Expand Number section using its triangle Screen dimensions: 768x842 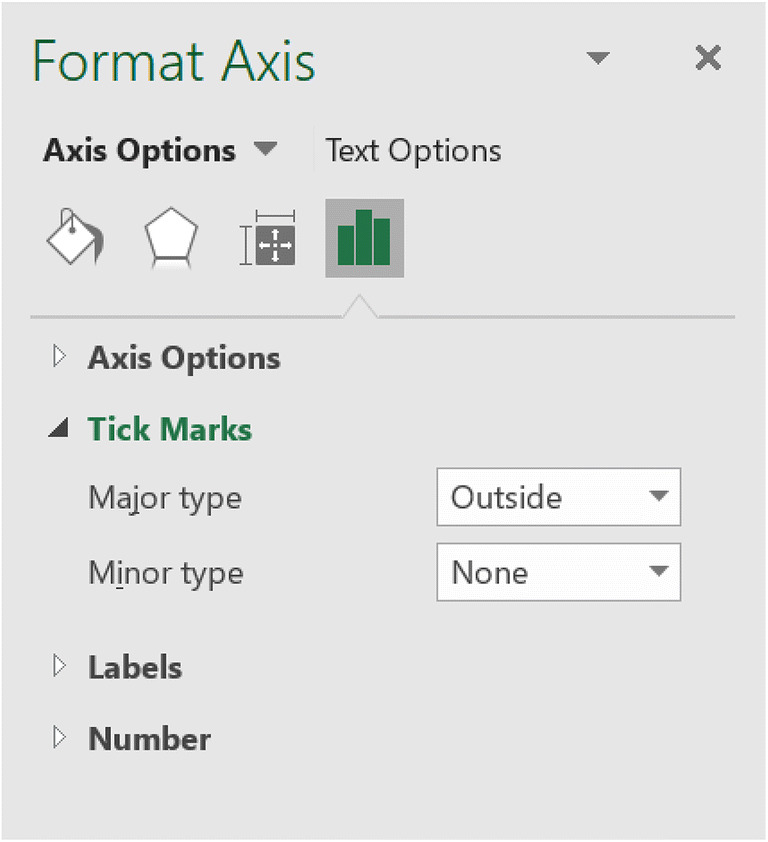click(x=59, y=738)
